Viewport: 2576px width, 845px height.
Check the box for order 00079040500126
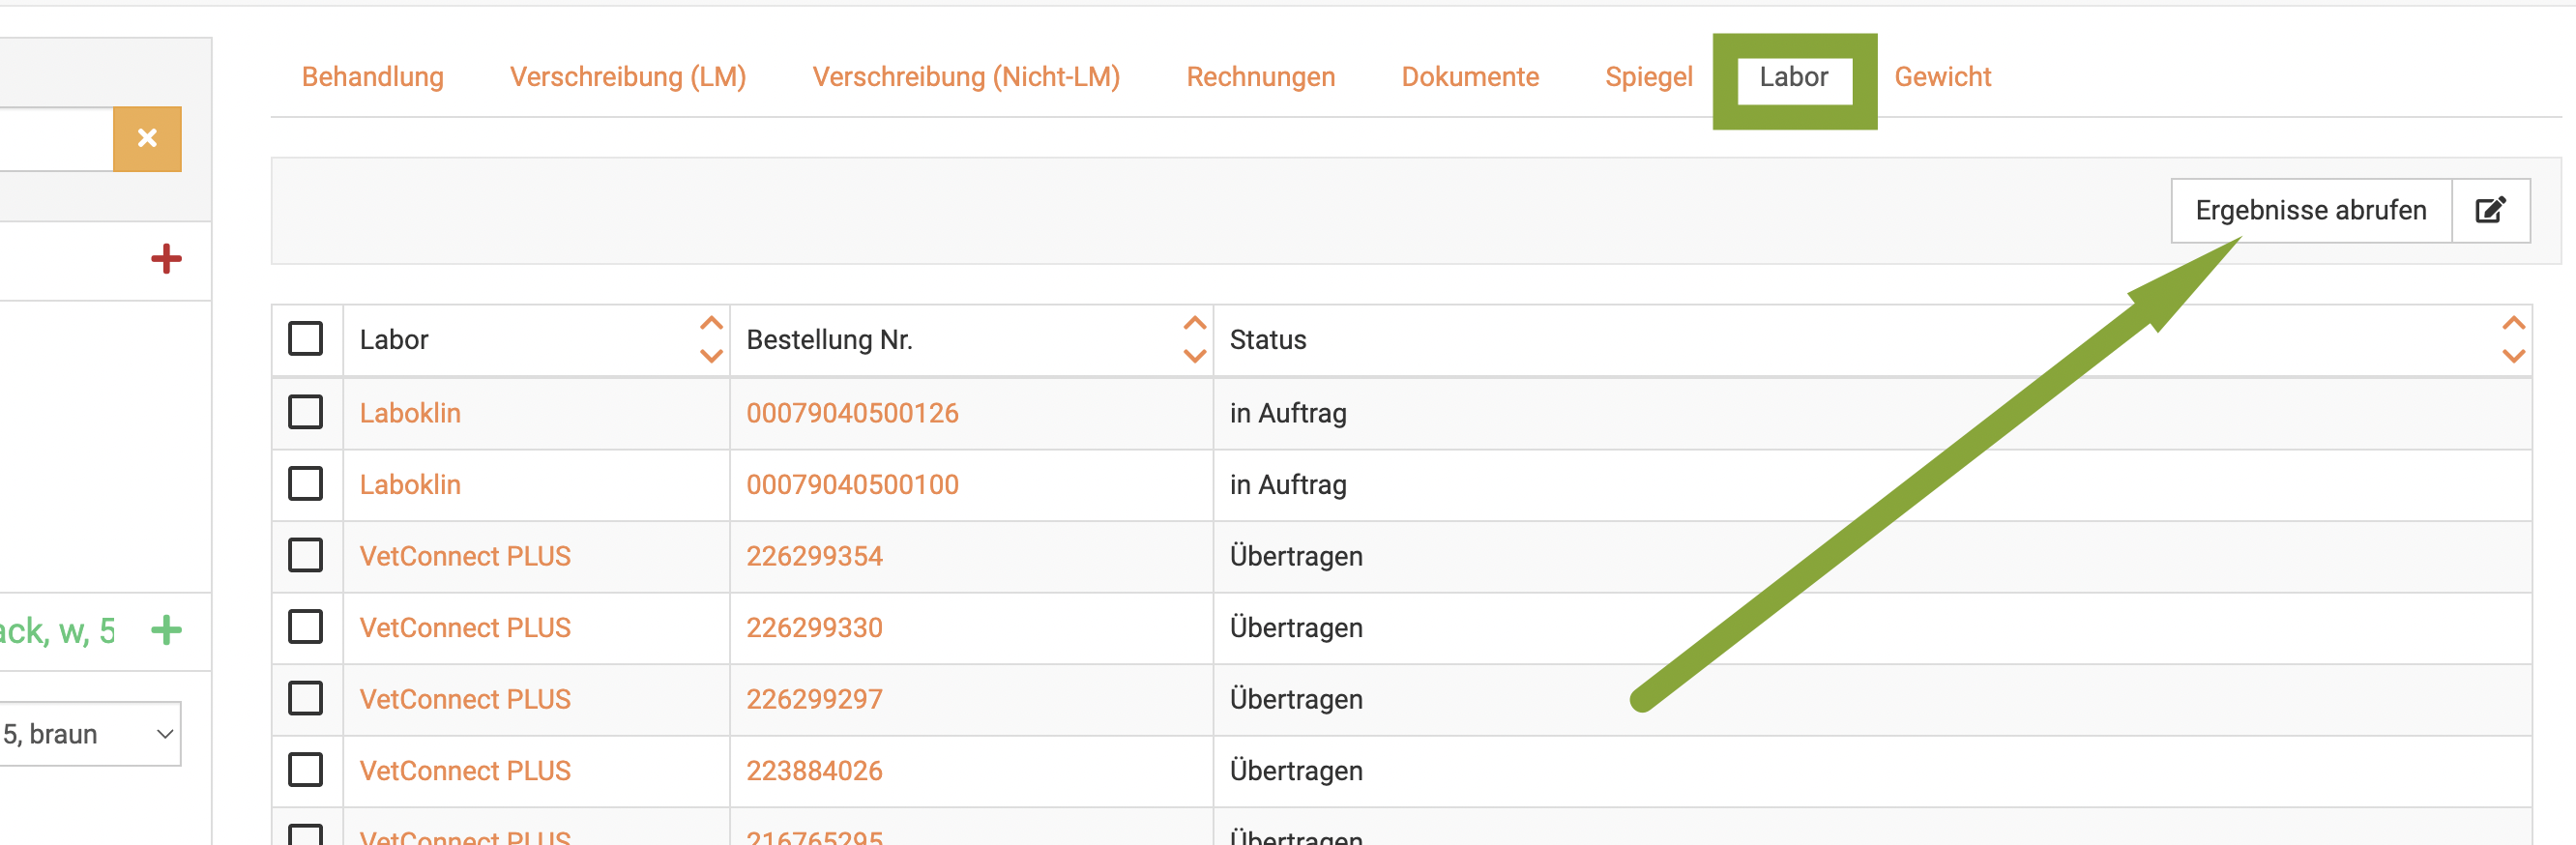point(306,412)
